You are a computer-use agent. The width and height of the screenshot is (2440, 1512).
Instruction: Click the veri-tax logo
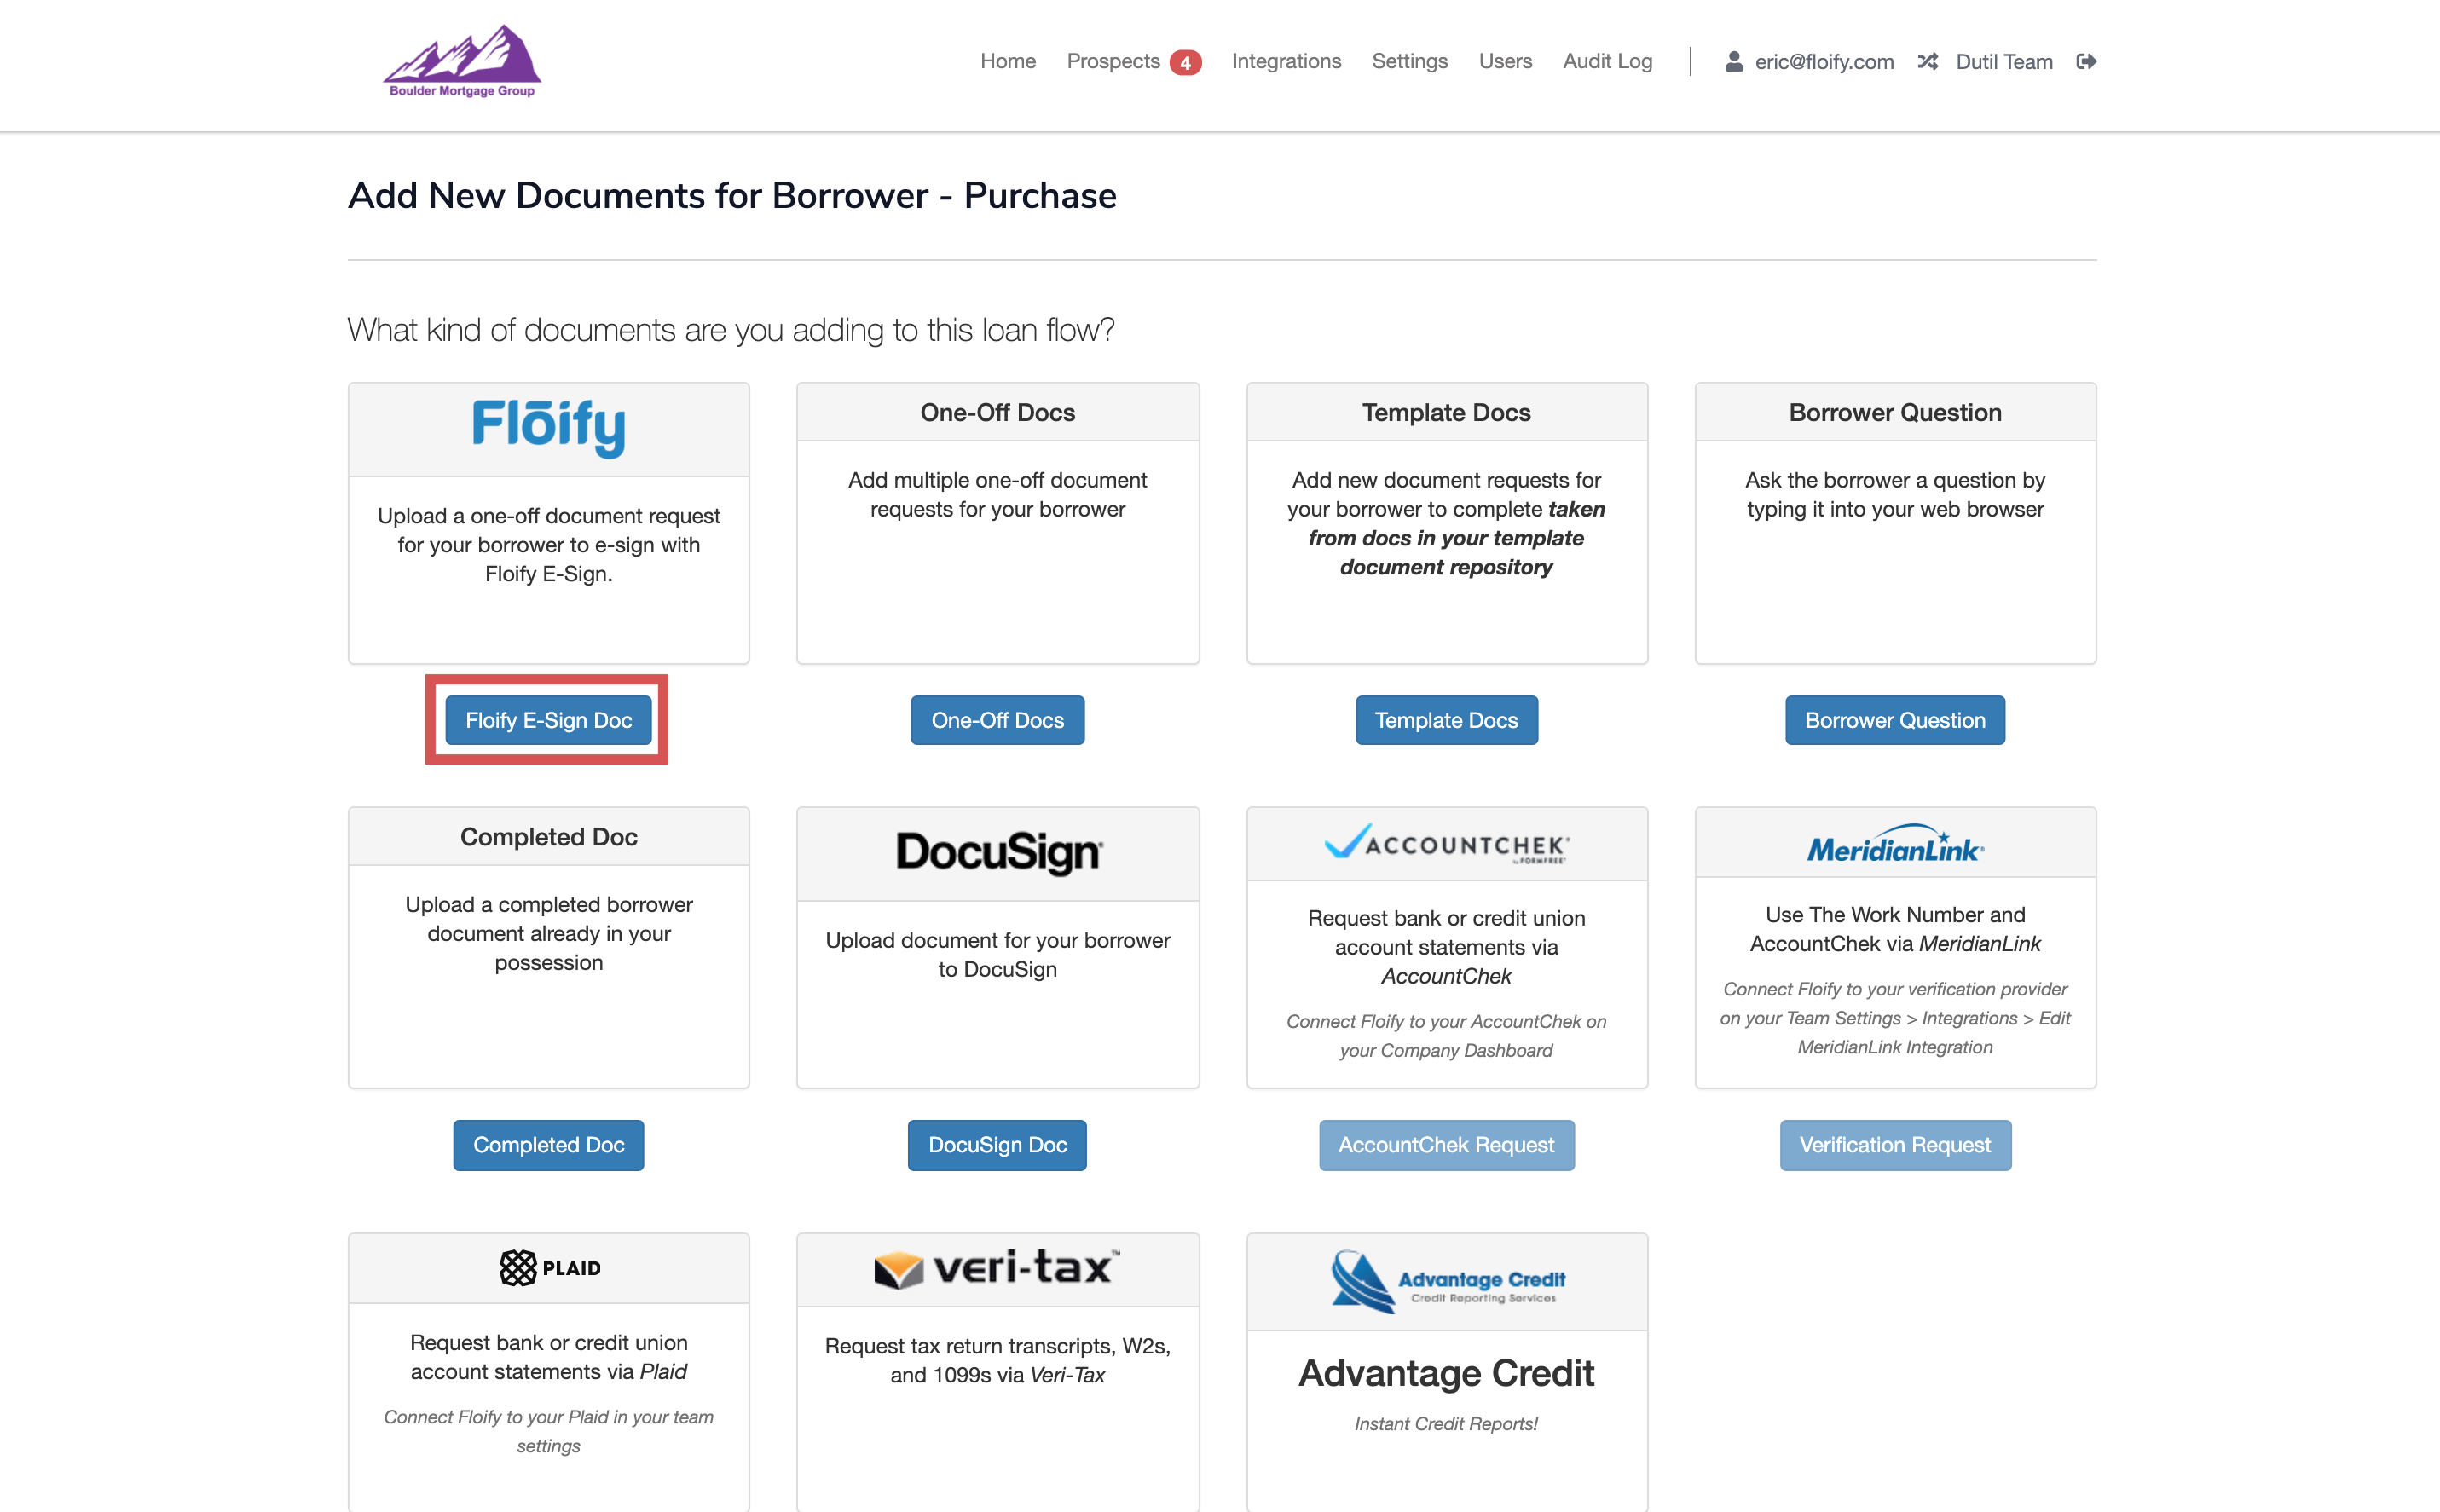[998, 1268]
